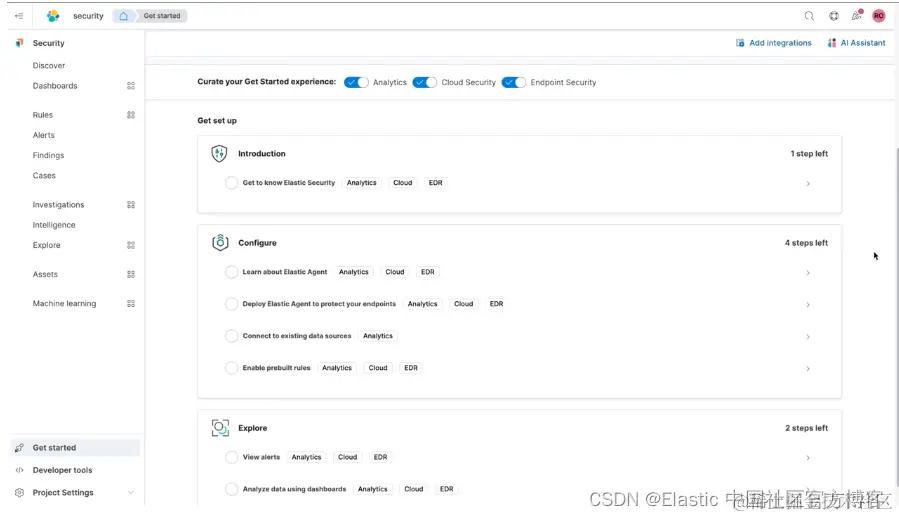
Task: Click the Elastic logo icon
Action: point(53,16)
